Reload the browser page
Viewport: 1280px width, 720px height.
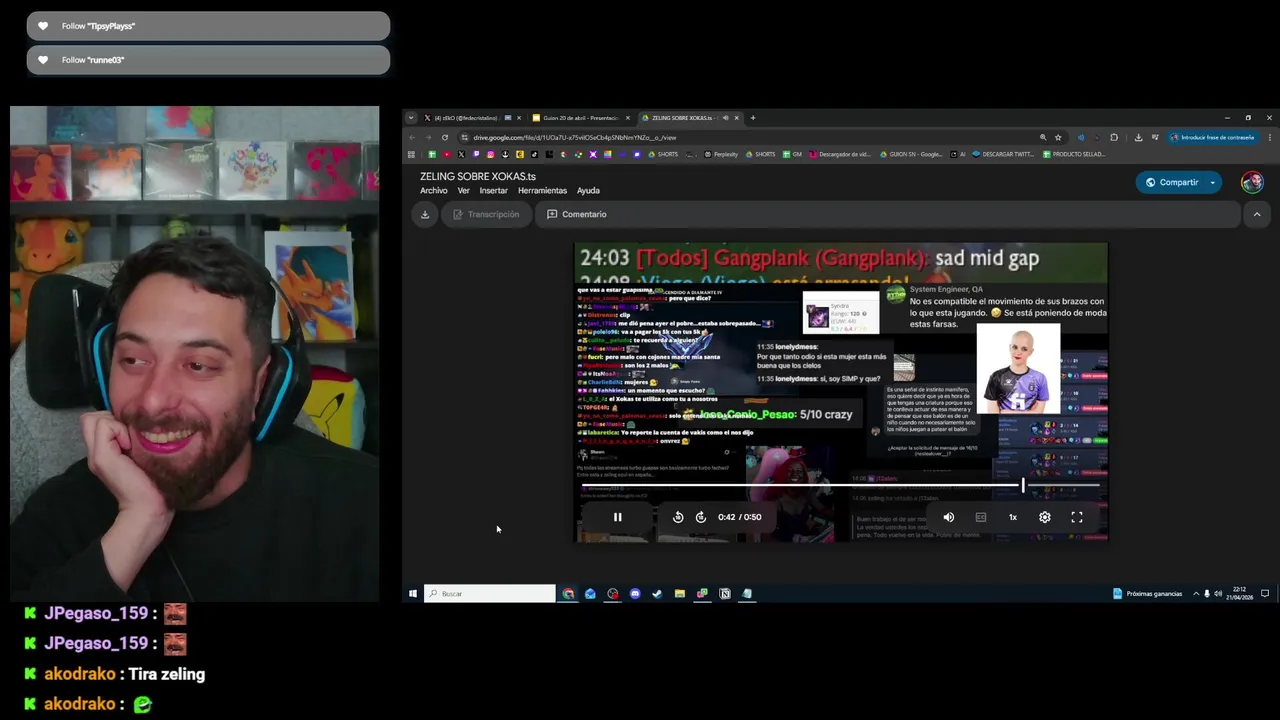[x=445, y=137]
